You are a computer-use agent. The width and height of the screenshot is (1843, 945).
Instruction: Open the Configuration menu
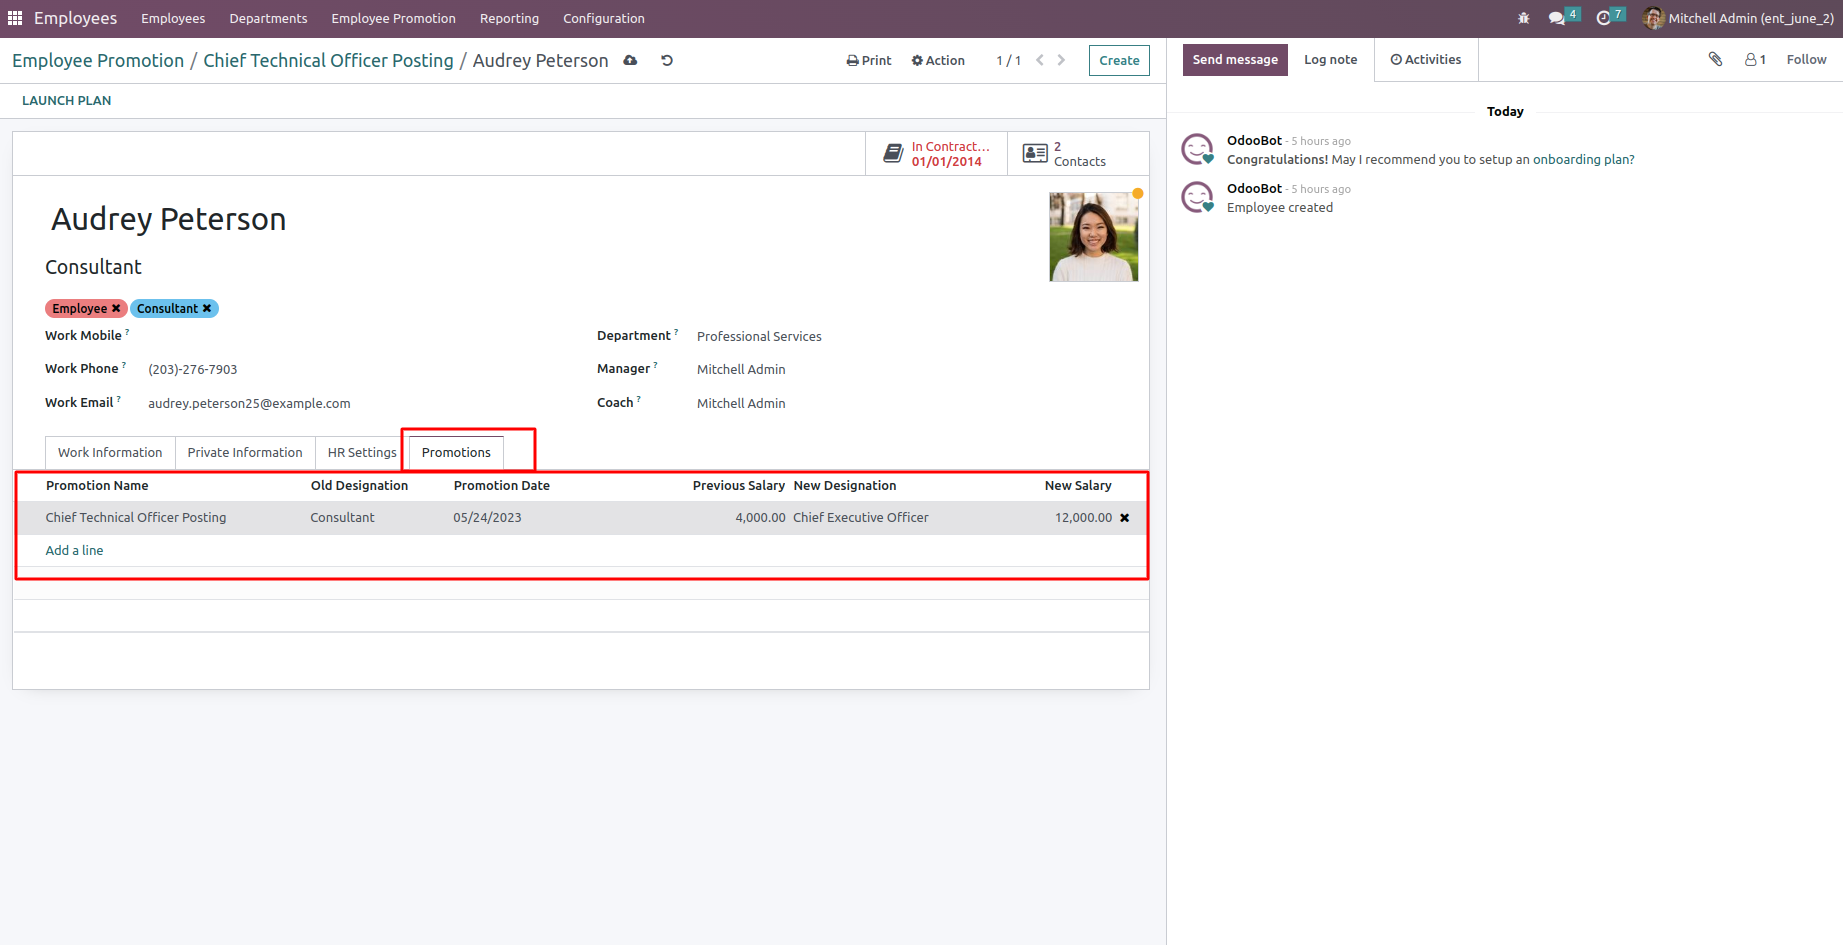point(604,18)
